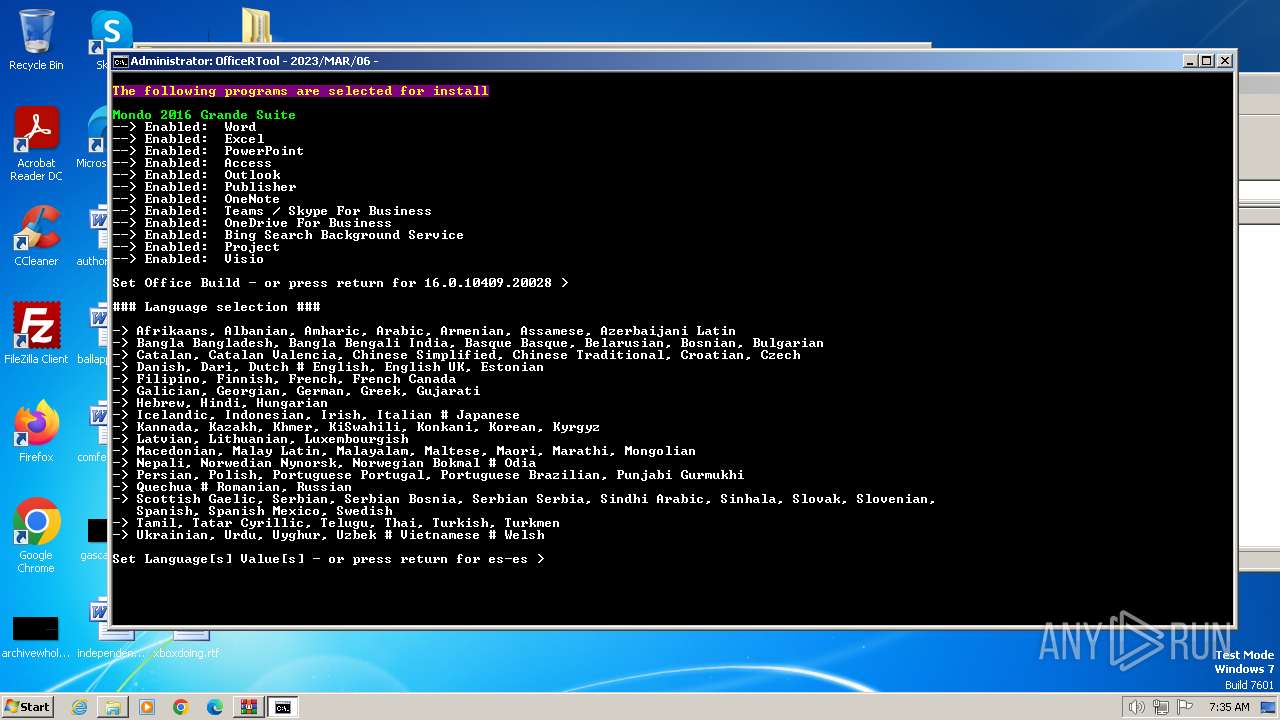
Task: Switch to the cmd console taskbar button
Action: pyautogui.click(x=283, y=707)
